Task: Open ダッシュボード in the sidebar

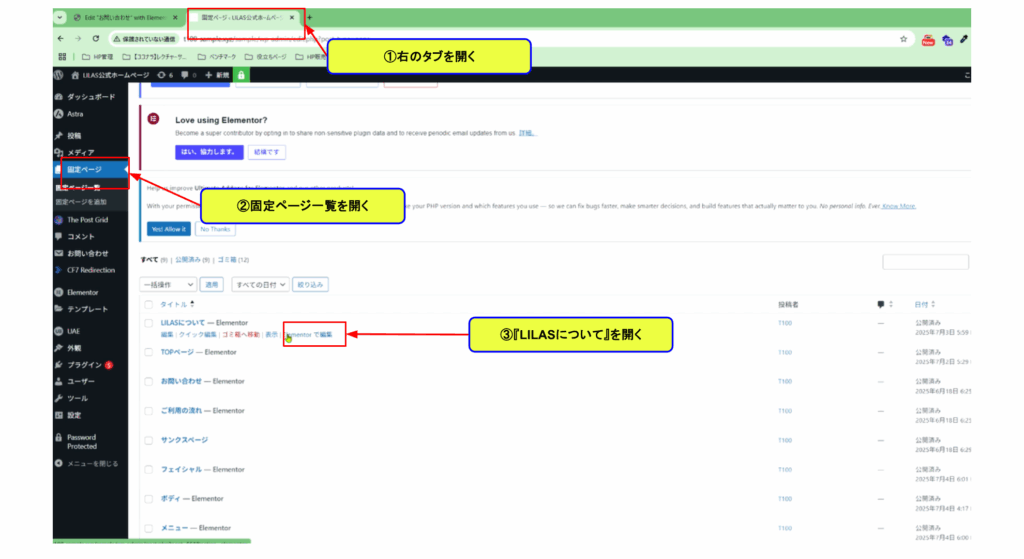Action: point(91,97)
